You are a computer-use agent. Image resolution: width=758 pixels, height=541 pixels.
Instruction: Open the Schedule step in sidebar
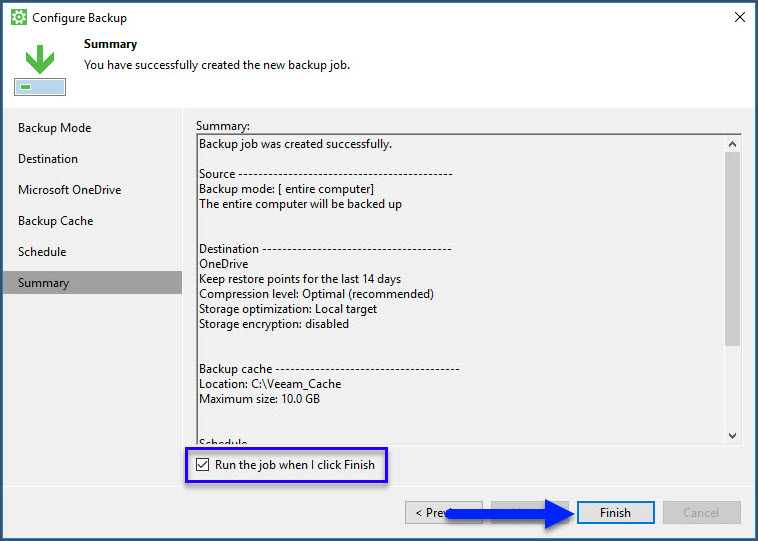click(42, 252)
